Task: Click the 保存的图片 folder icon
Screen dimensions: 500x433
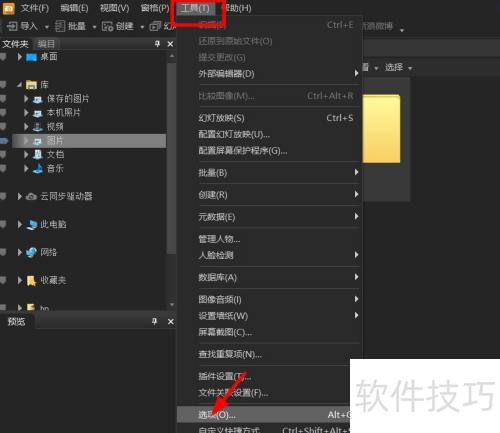Action: click(38, 99)
